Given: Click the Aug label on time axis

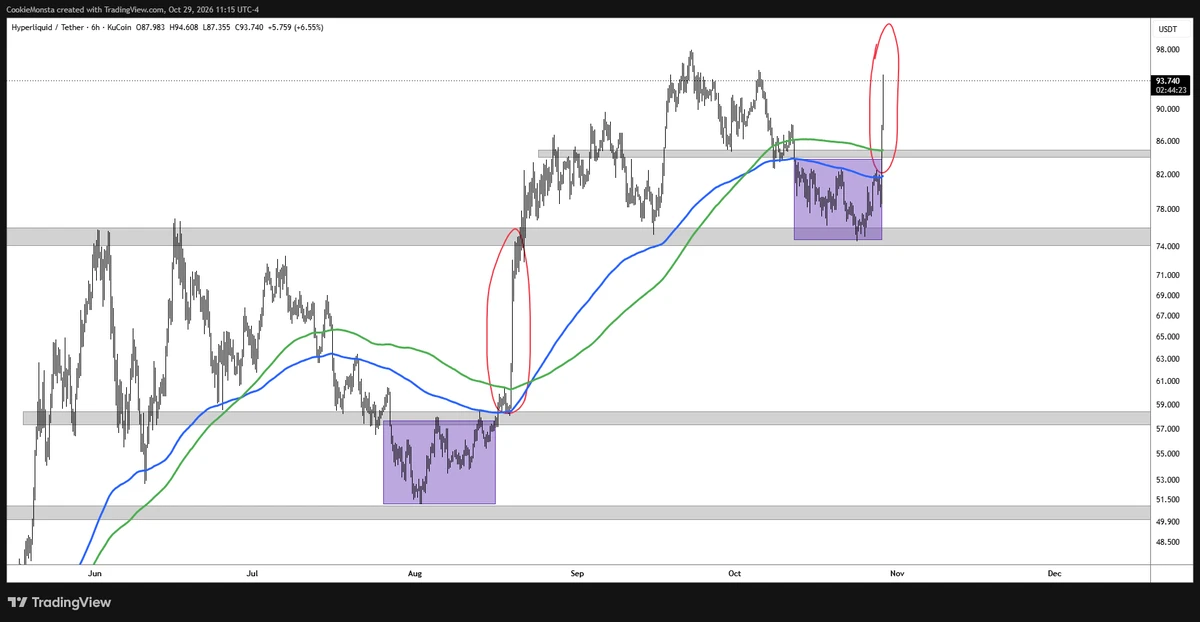Looking at the screenshot, I should pos(416,574).
